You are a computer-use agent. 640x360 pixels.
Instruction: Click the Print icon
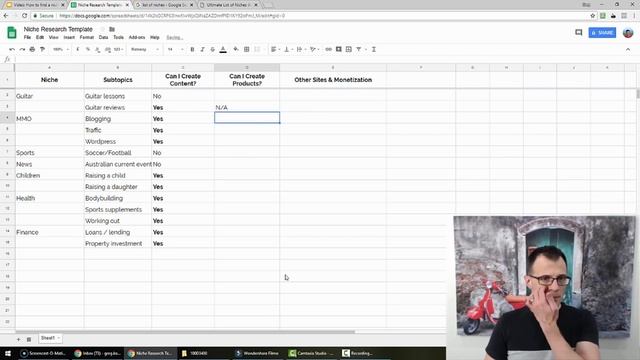coord(32,49)
